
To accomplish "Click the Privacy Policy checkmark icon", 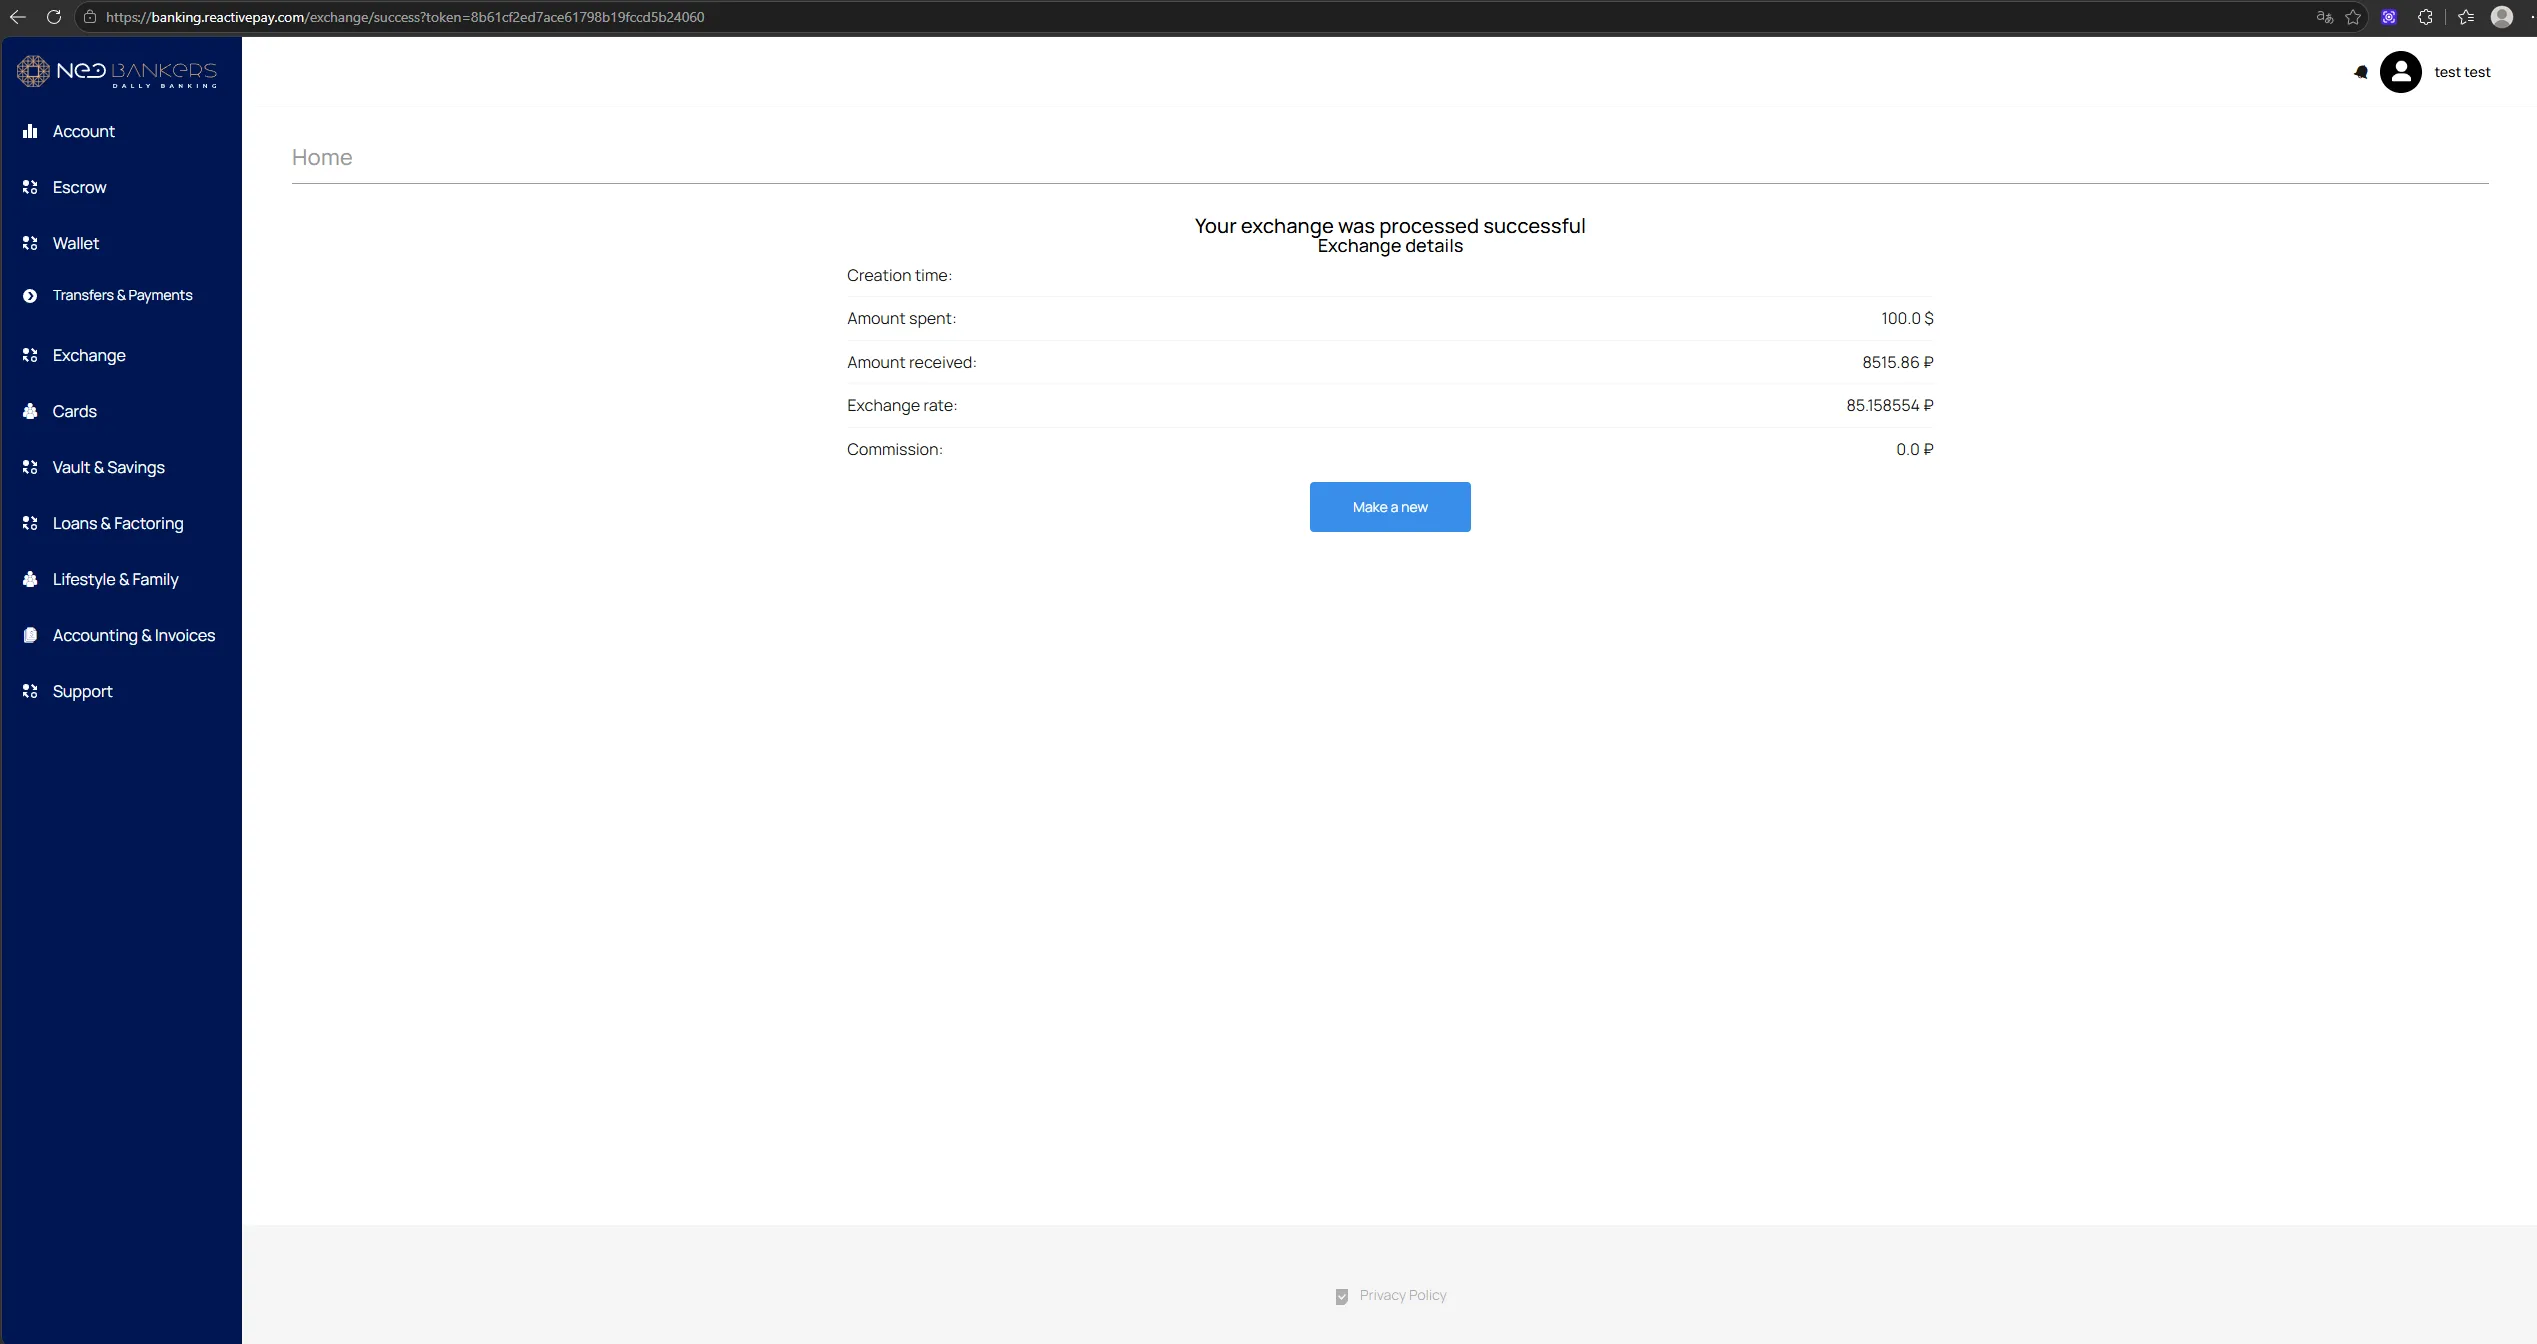I will pos(1341,1297).
